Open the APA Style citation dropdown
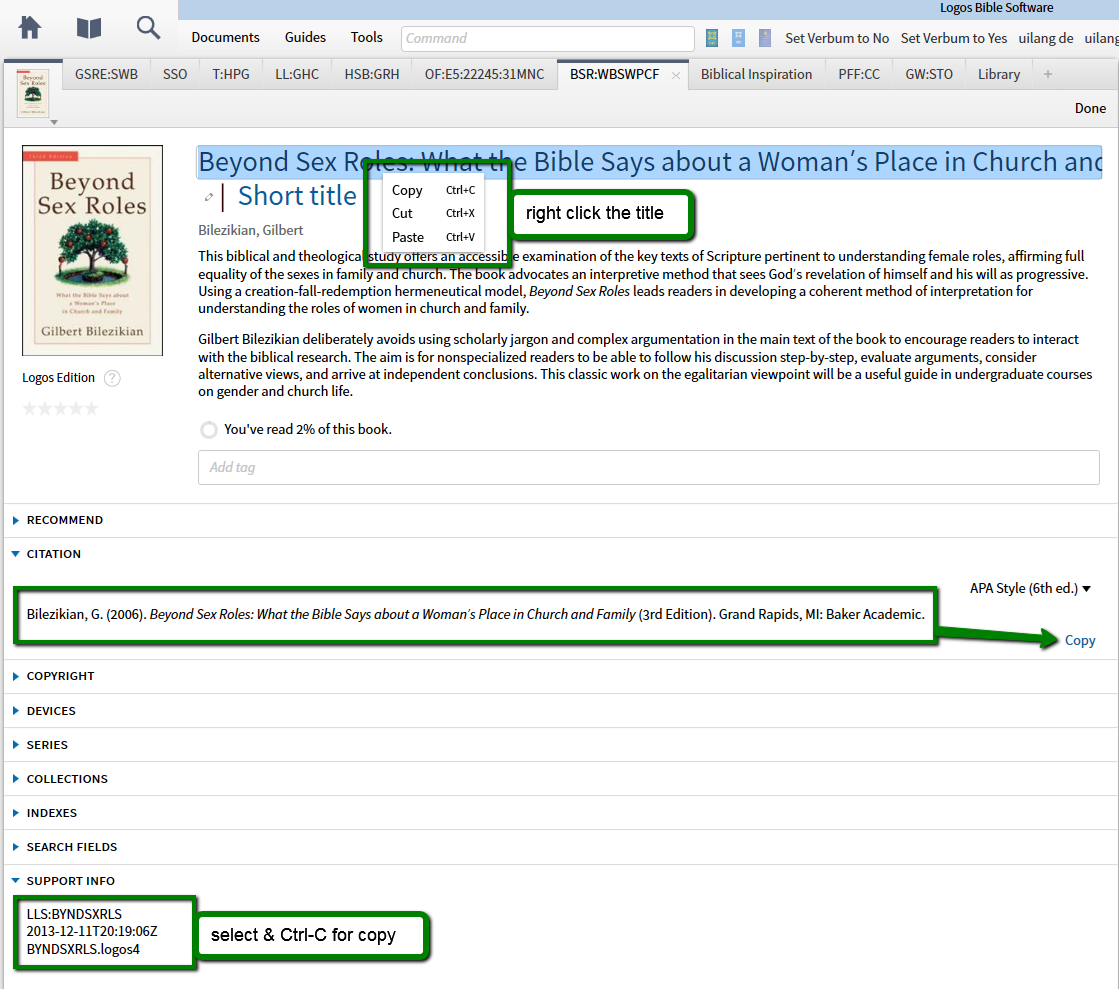 coord(1030,589)
